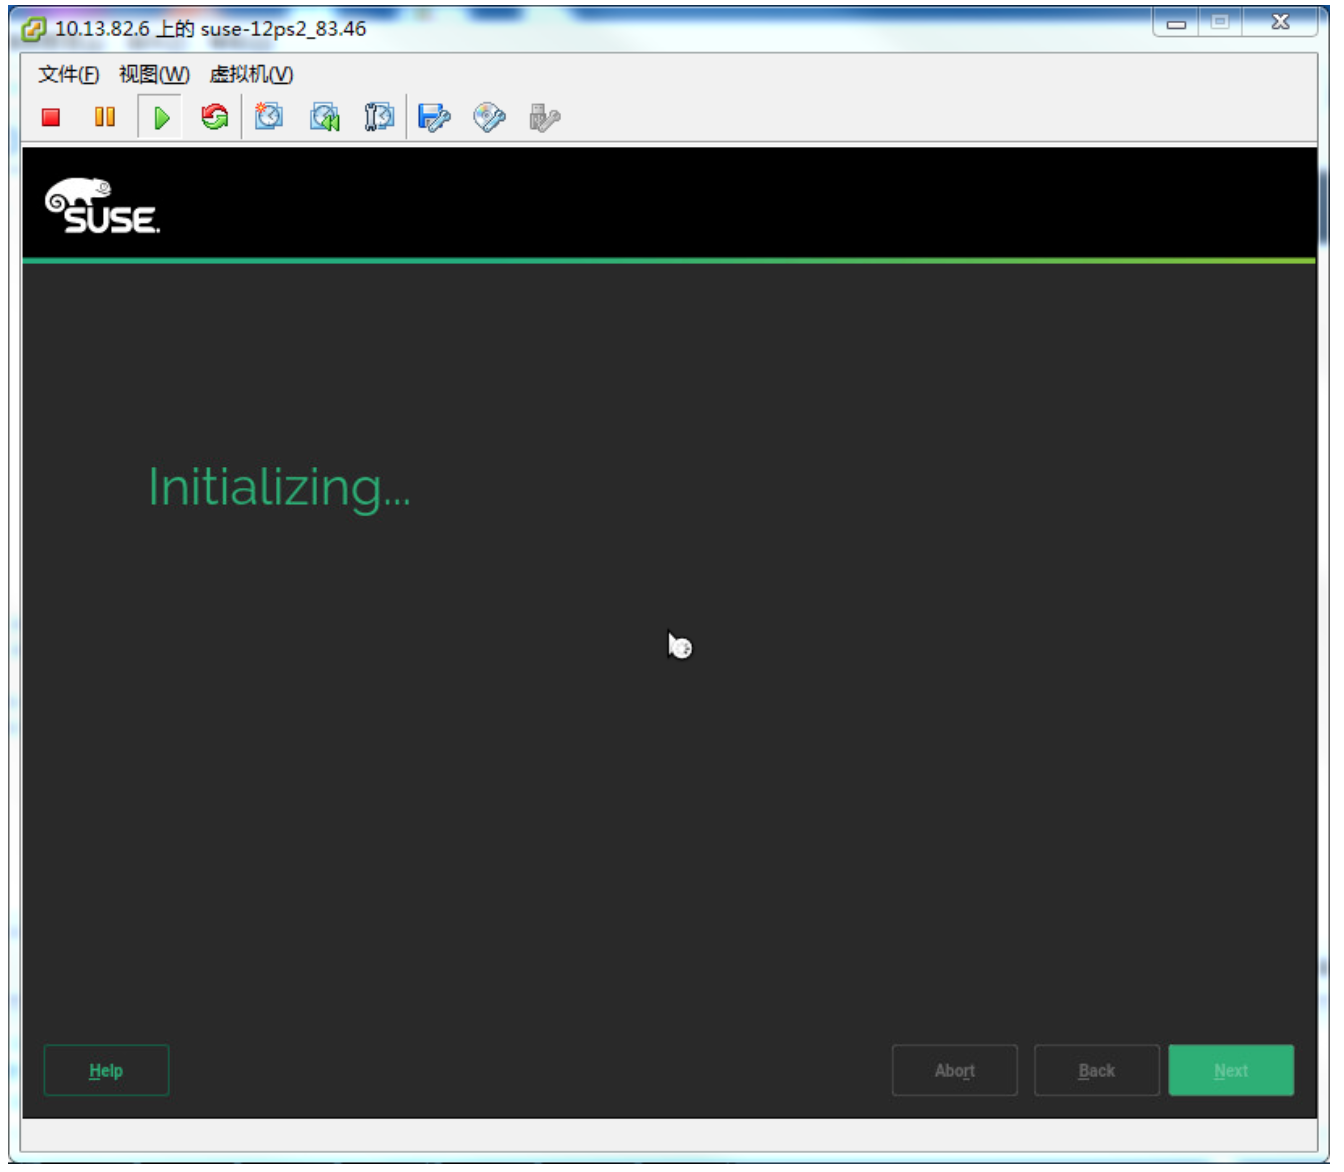This screenshot has height=1172, width=1344.
Task: Click the Help button in installer
Action: point(106,1070)
